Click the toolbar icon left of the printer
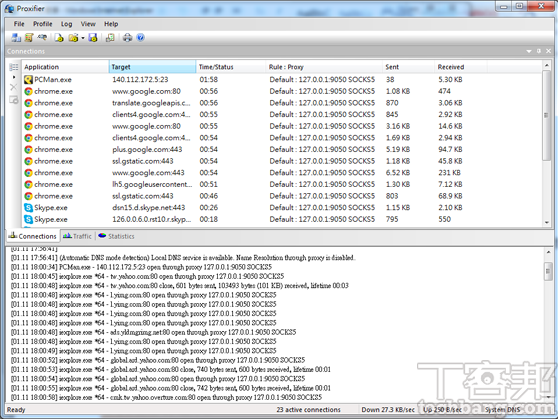Image resolution: width=558 pixels, height=419 pixels. tap(110, 37)
